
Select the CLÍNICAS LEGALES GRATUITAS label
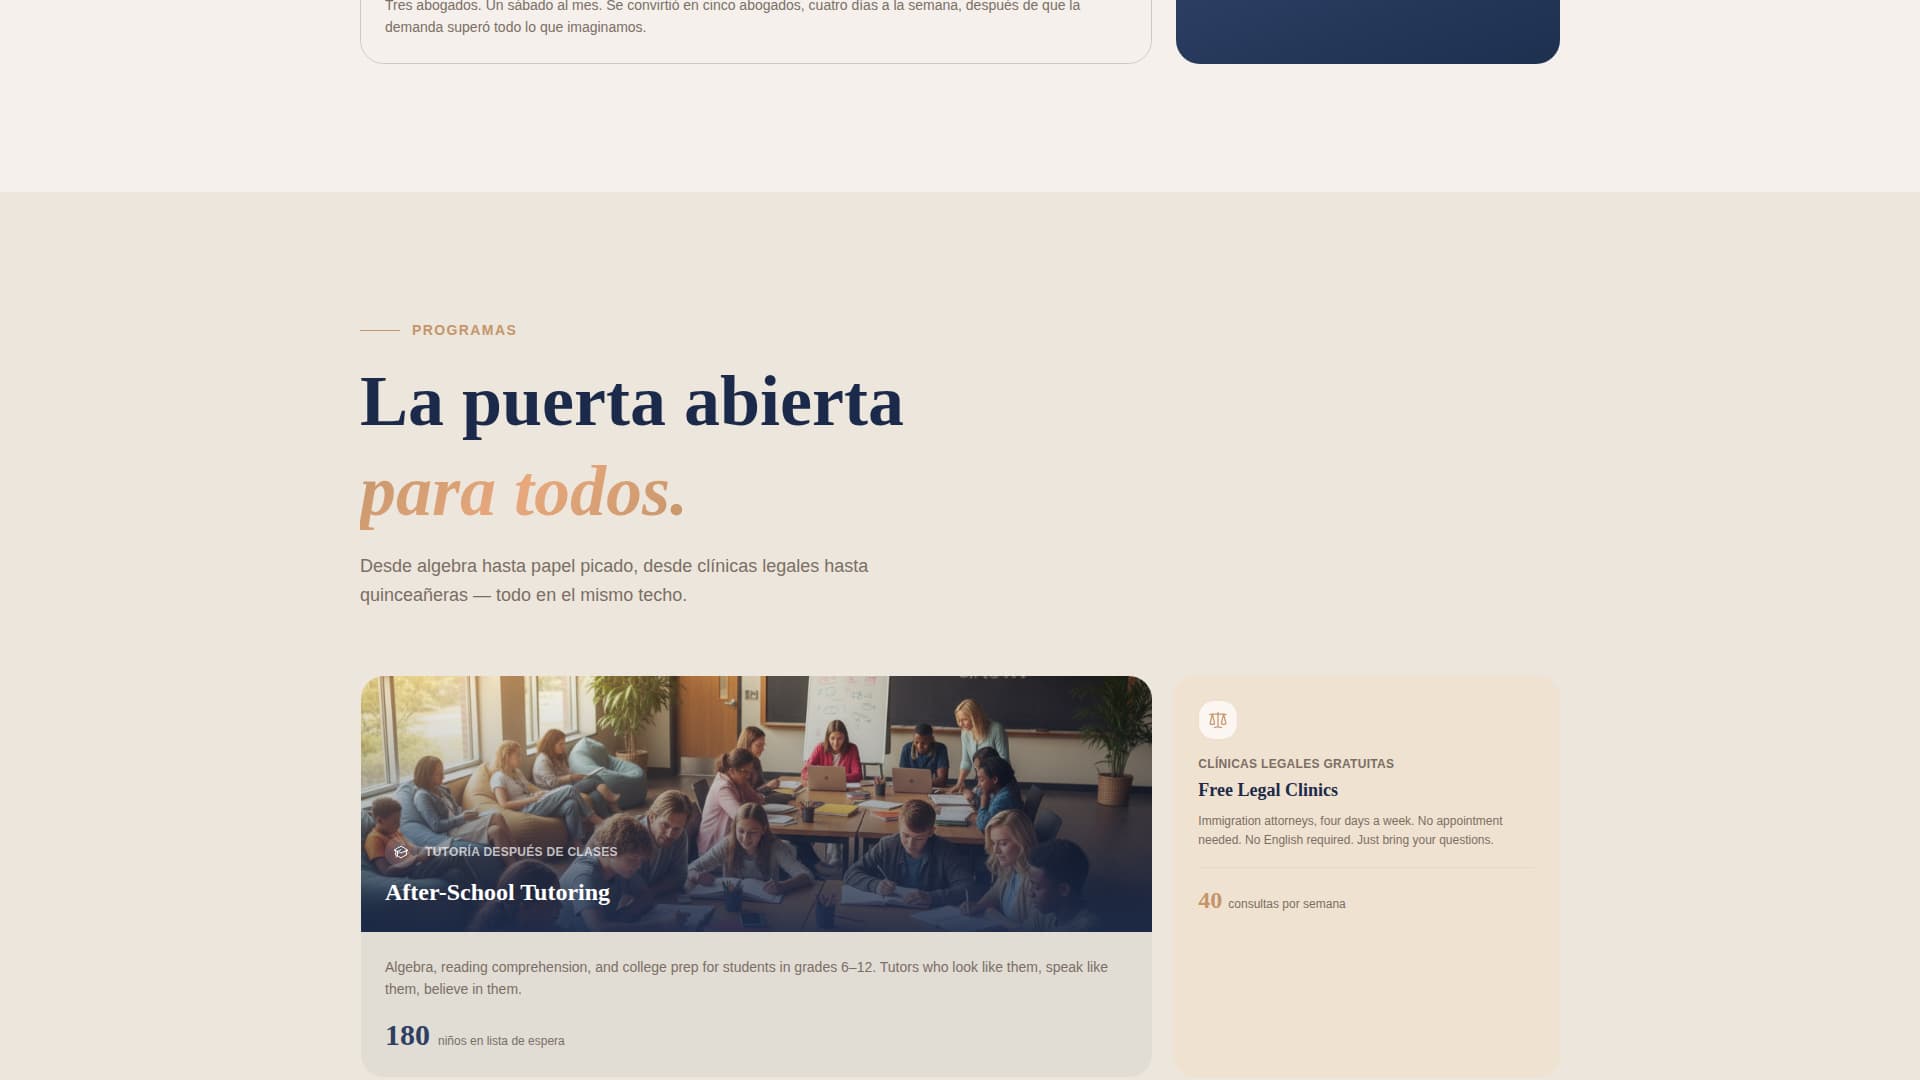pos(1295,763)
